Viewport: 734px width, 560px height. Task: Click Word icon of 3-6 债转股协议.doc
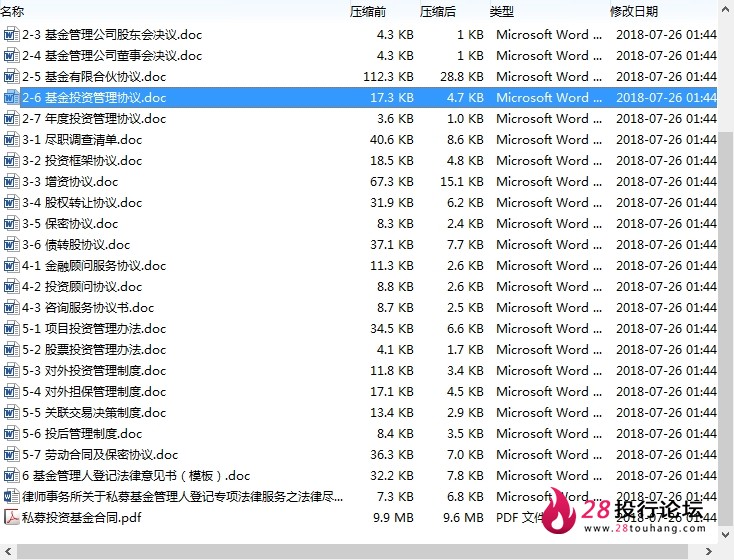pos(11,244)
